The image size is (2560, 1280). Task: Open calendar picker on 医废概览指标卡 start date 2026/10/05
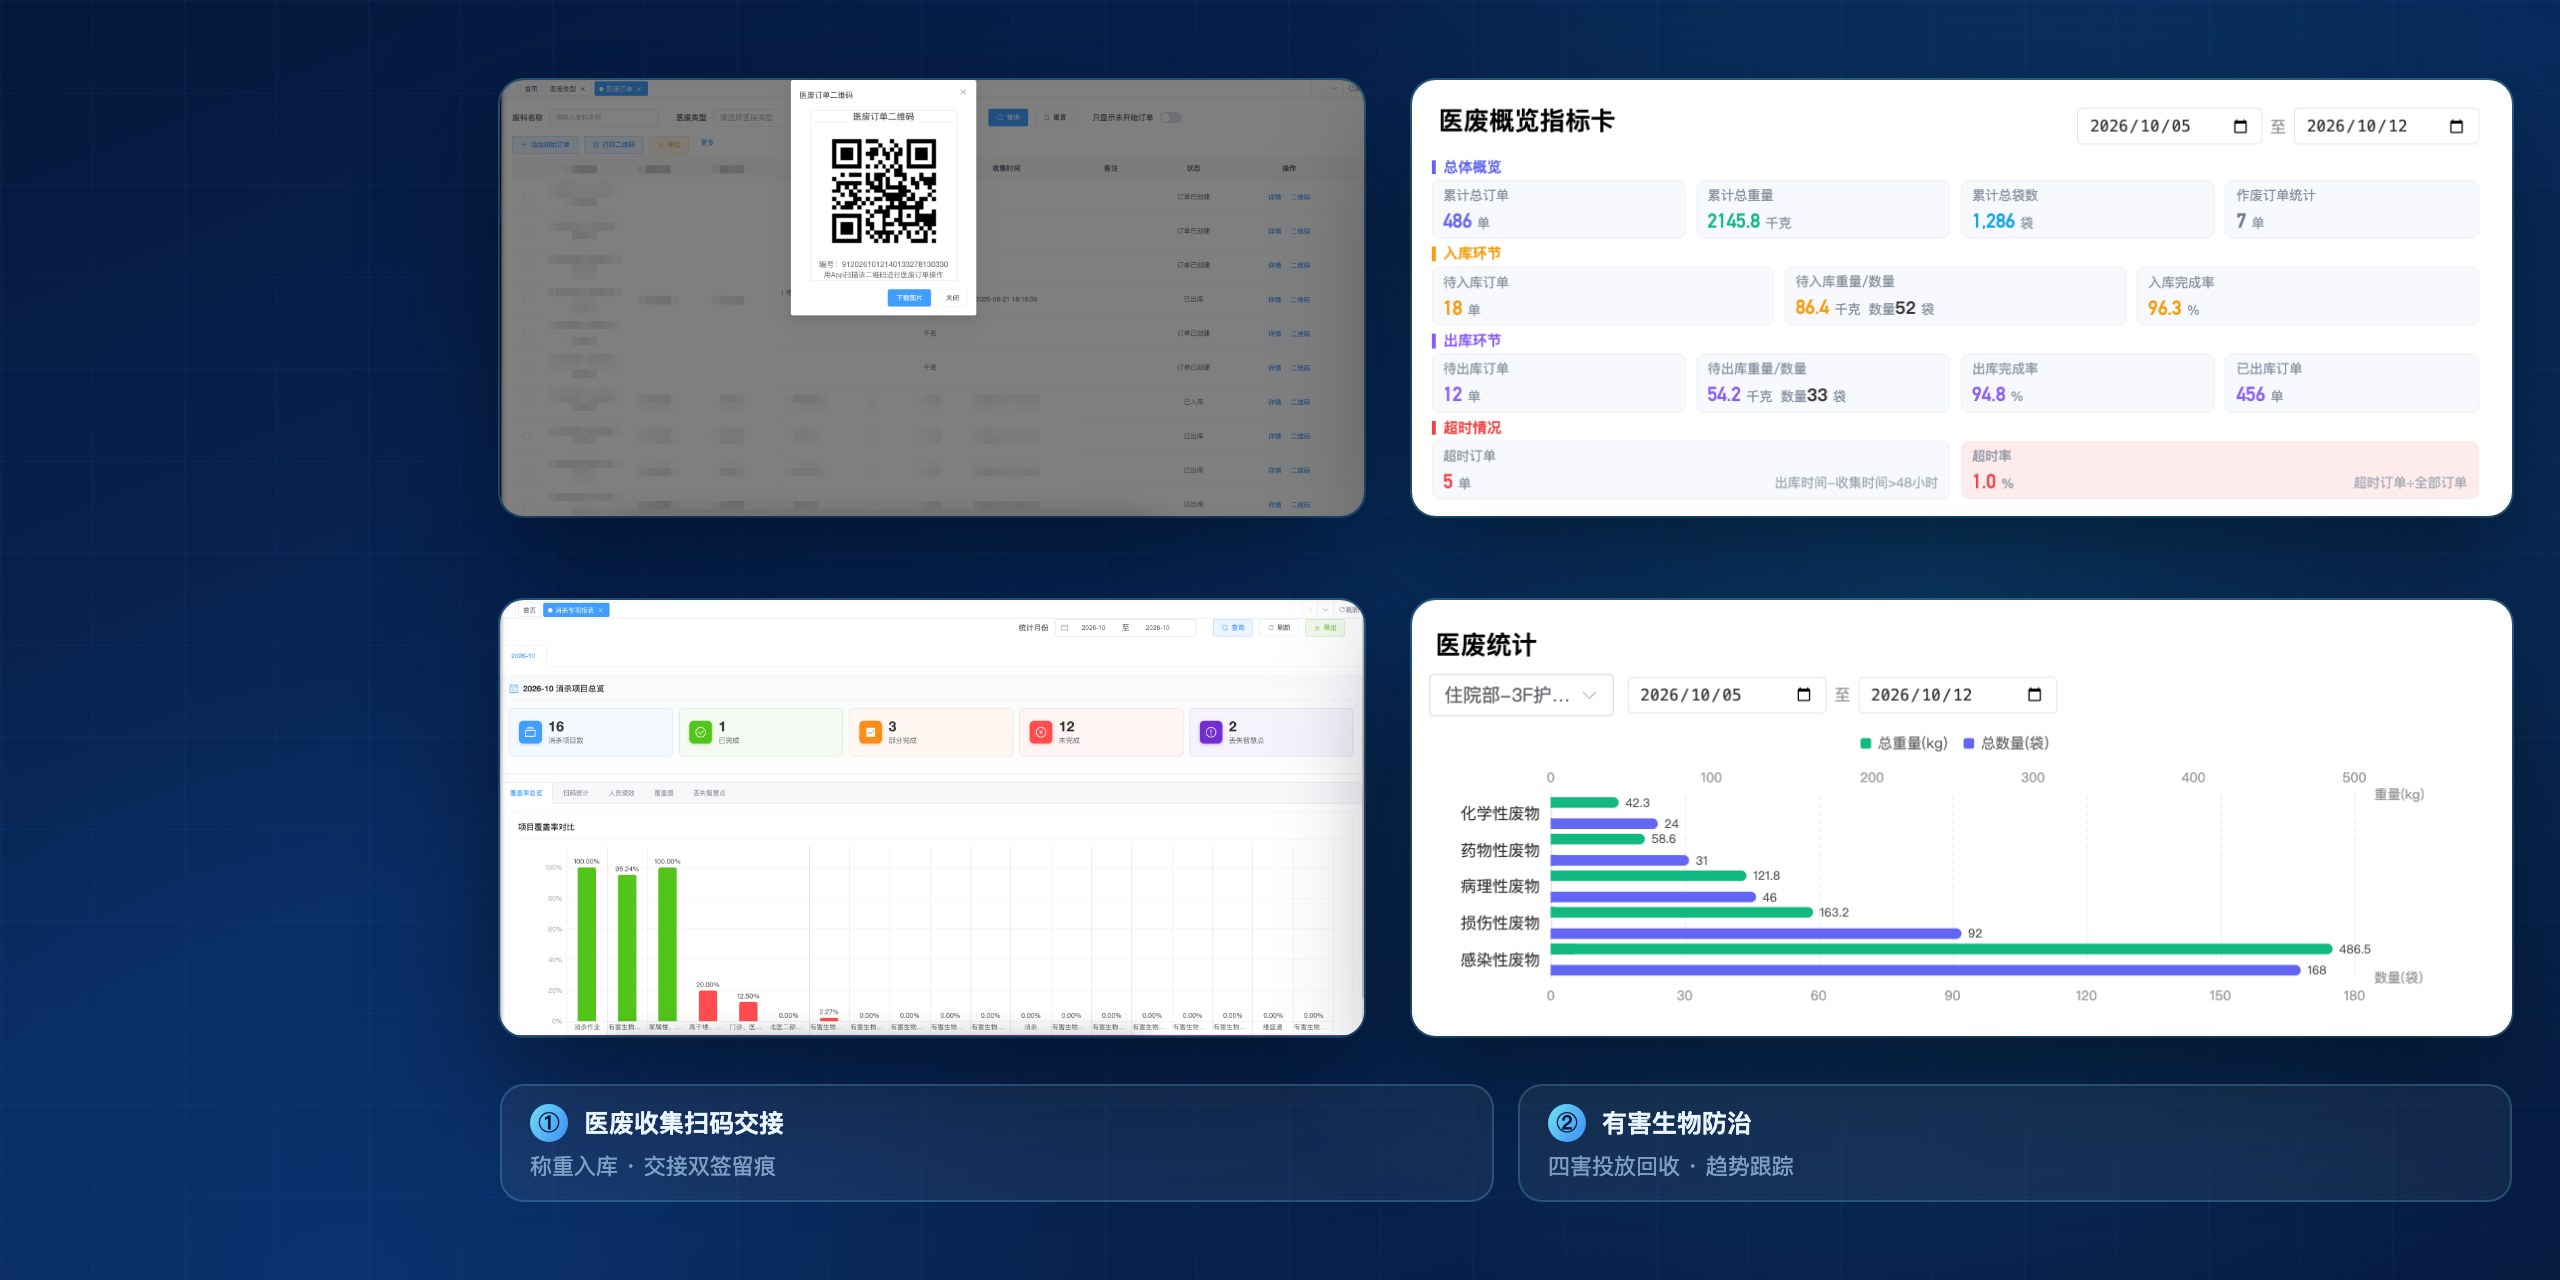point(2240,126)
